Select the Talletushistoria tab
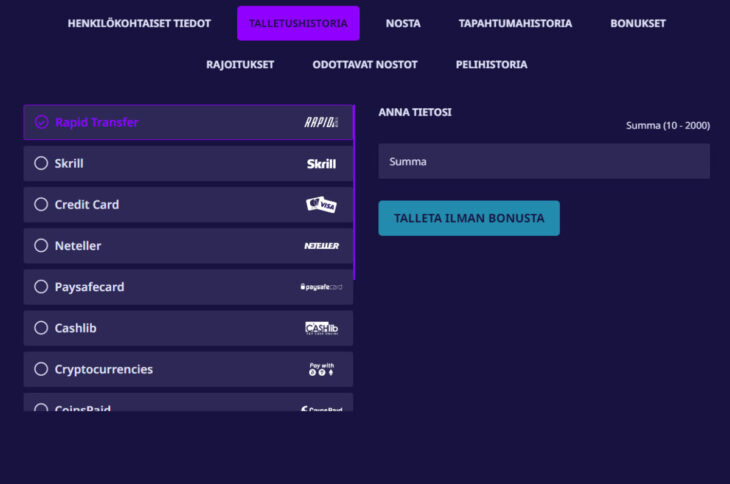730x484 pixels. (298, 23)
